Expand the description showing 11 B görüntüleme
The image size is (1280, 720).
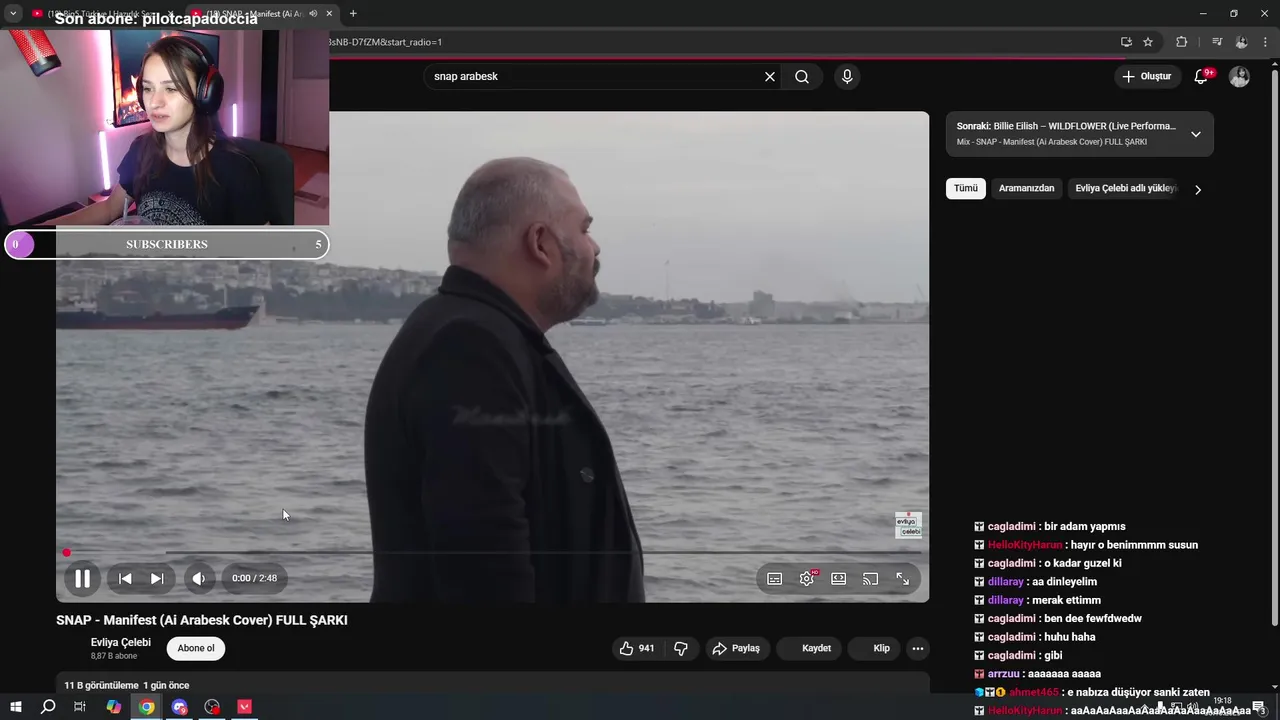(492, 686)
